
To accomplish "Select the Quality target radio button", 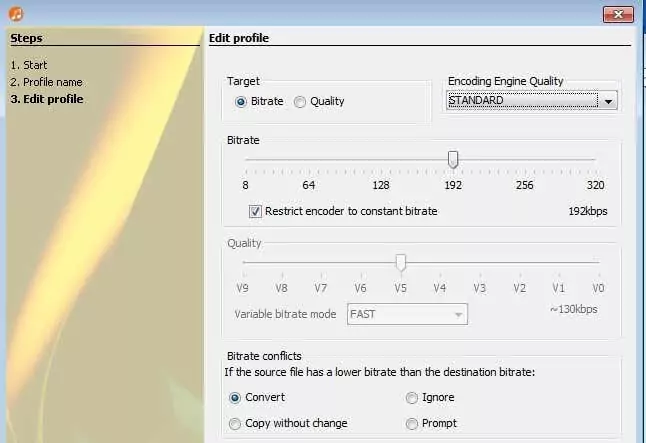I will 300,101.
